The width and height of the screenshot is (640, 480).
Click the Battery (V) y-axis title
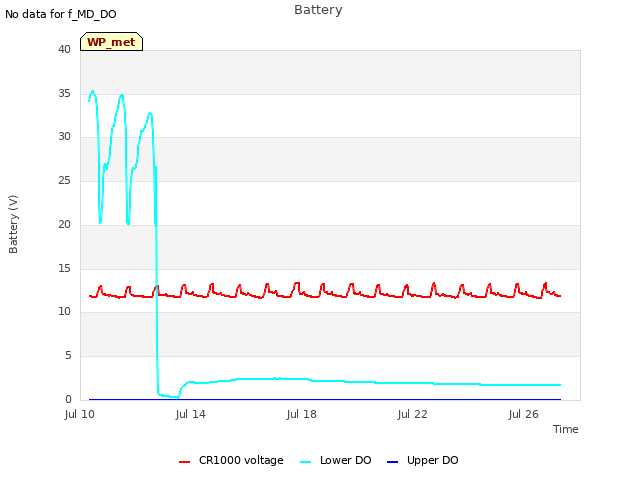point(13,224)
